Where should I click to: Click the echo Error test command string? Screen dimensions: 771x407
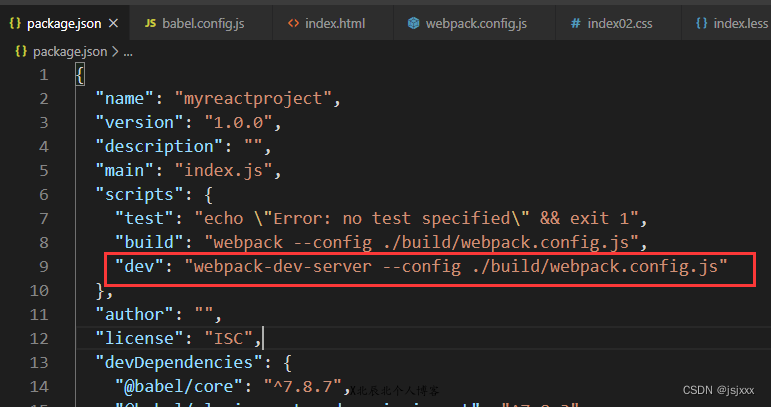coord(416,218)
